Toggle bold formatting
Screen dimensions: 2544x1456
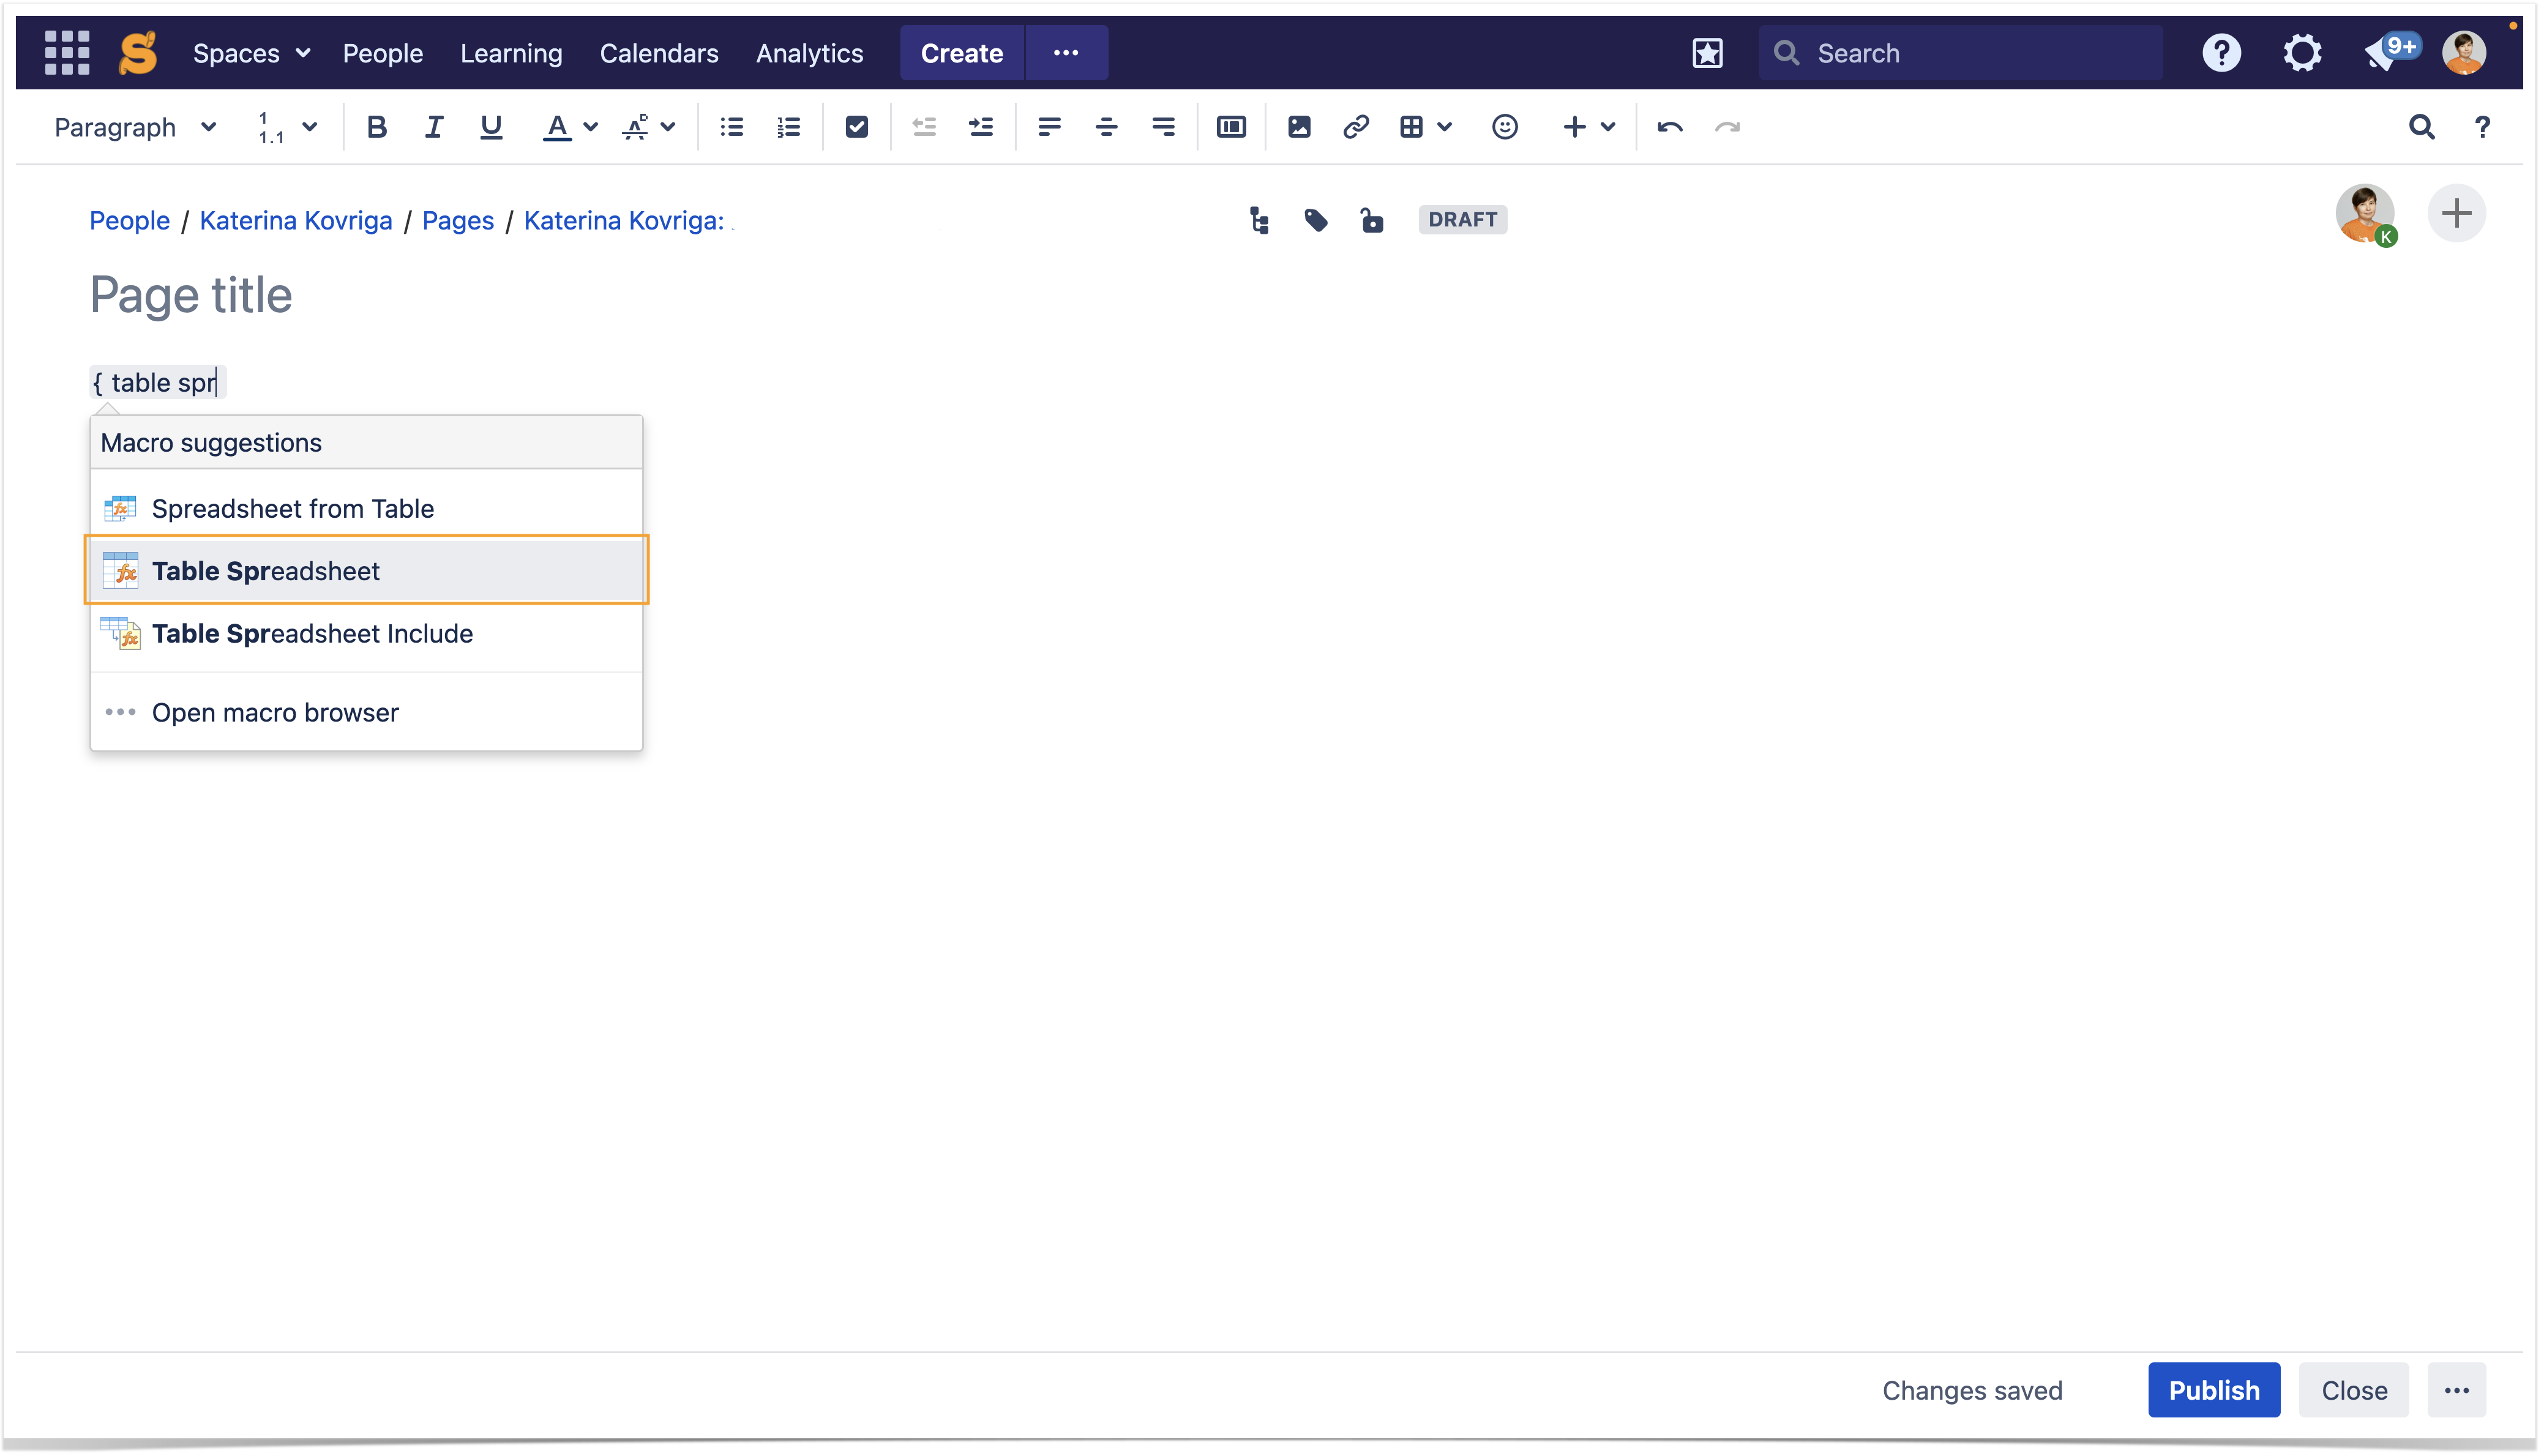tap(376, 127)
